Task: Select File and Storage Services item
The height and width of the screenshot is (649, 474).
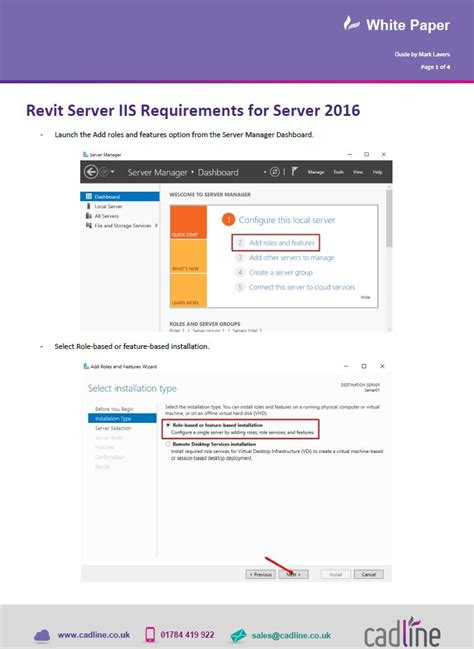Action: coord(123,226)
